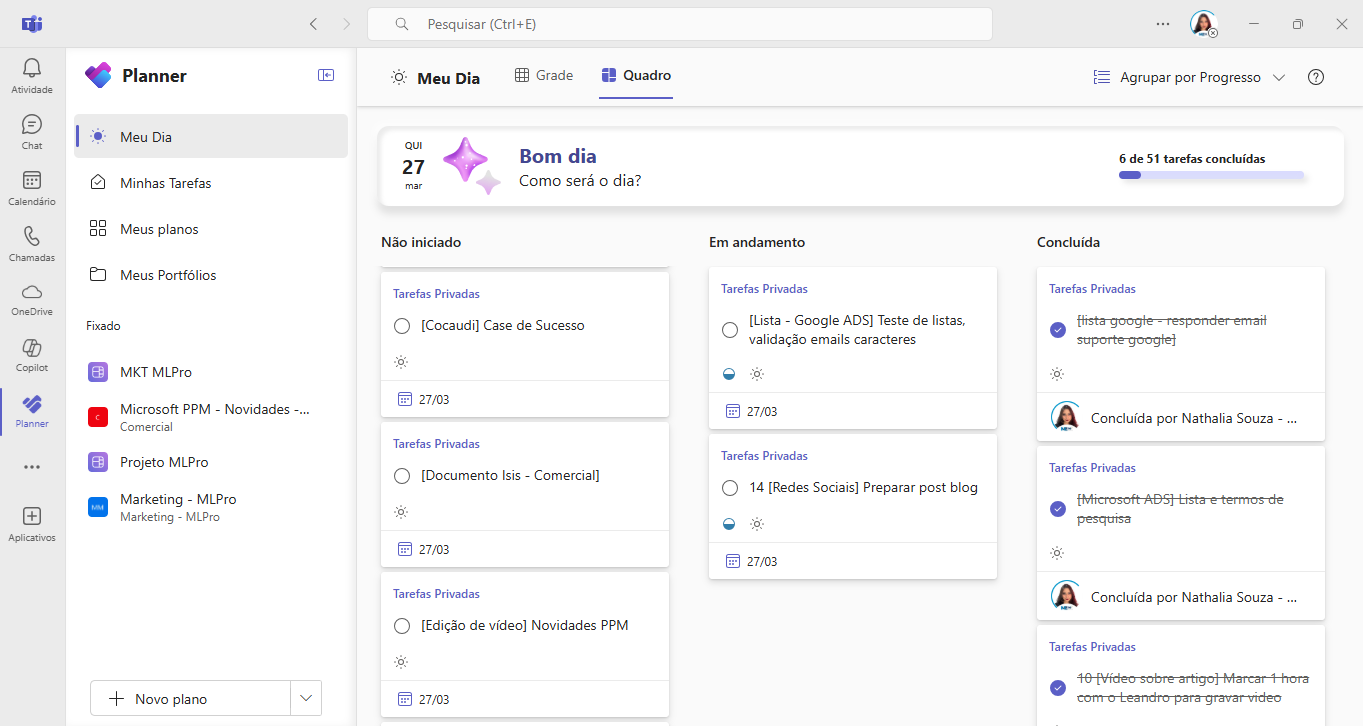Viewport: 1363px width, 726px height.
Task: Open Settings and more ellipsis in title bar
Action: 1163,24
